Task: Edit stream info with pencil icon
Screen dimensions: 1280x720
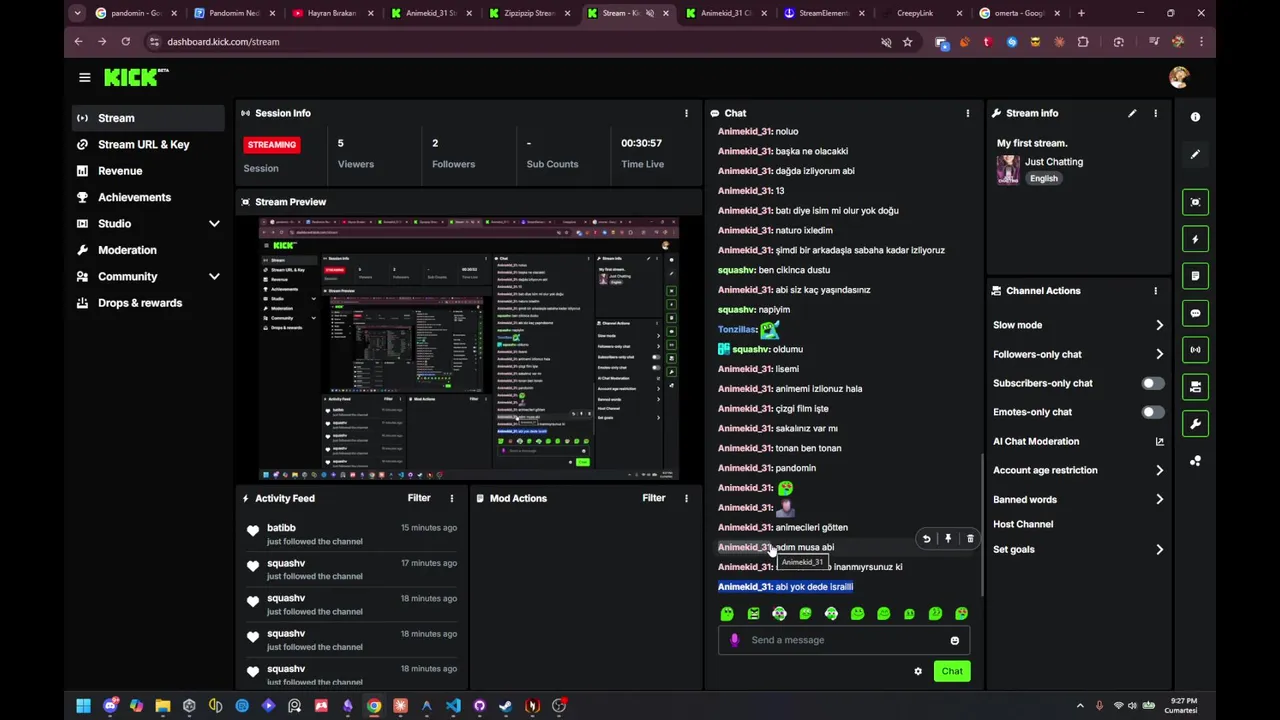Action: [1132, 113]
